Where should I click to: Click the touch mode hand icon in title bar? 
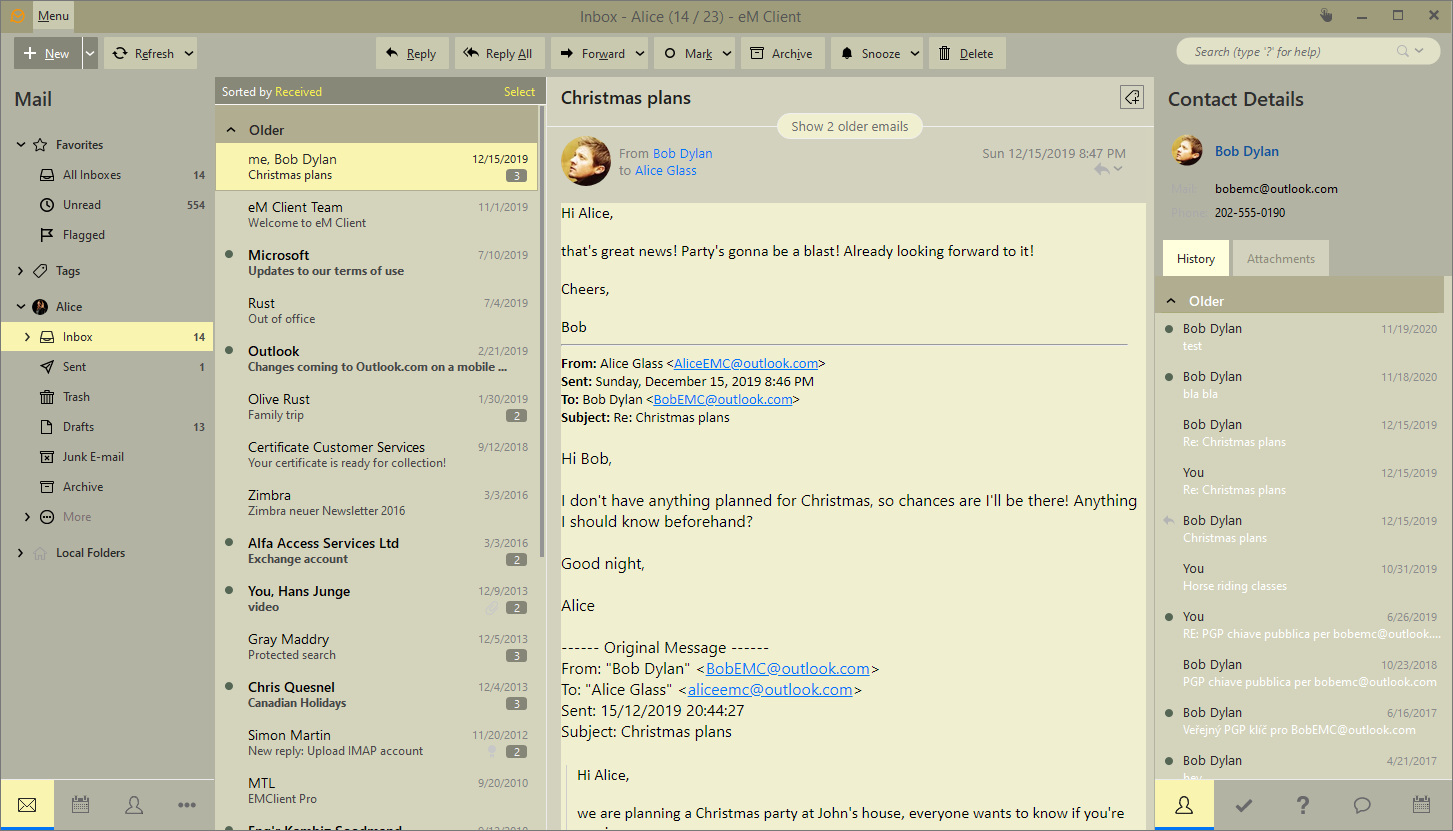tap(1326, 16)
